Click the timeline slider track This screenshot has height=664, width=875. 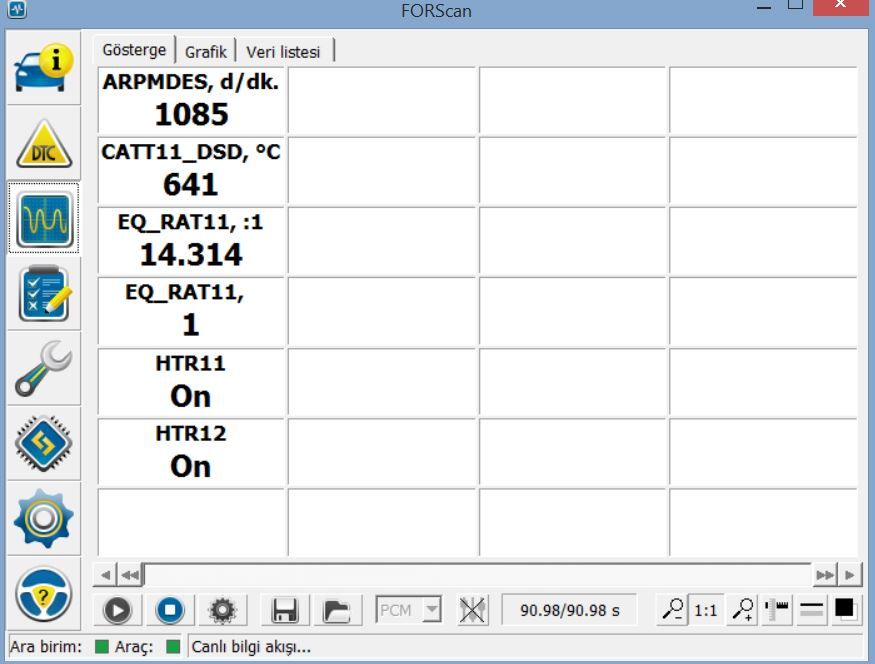tap(477, 575)
